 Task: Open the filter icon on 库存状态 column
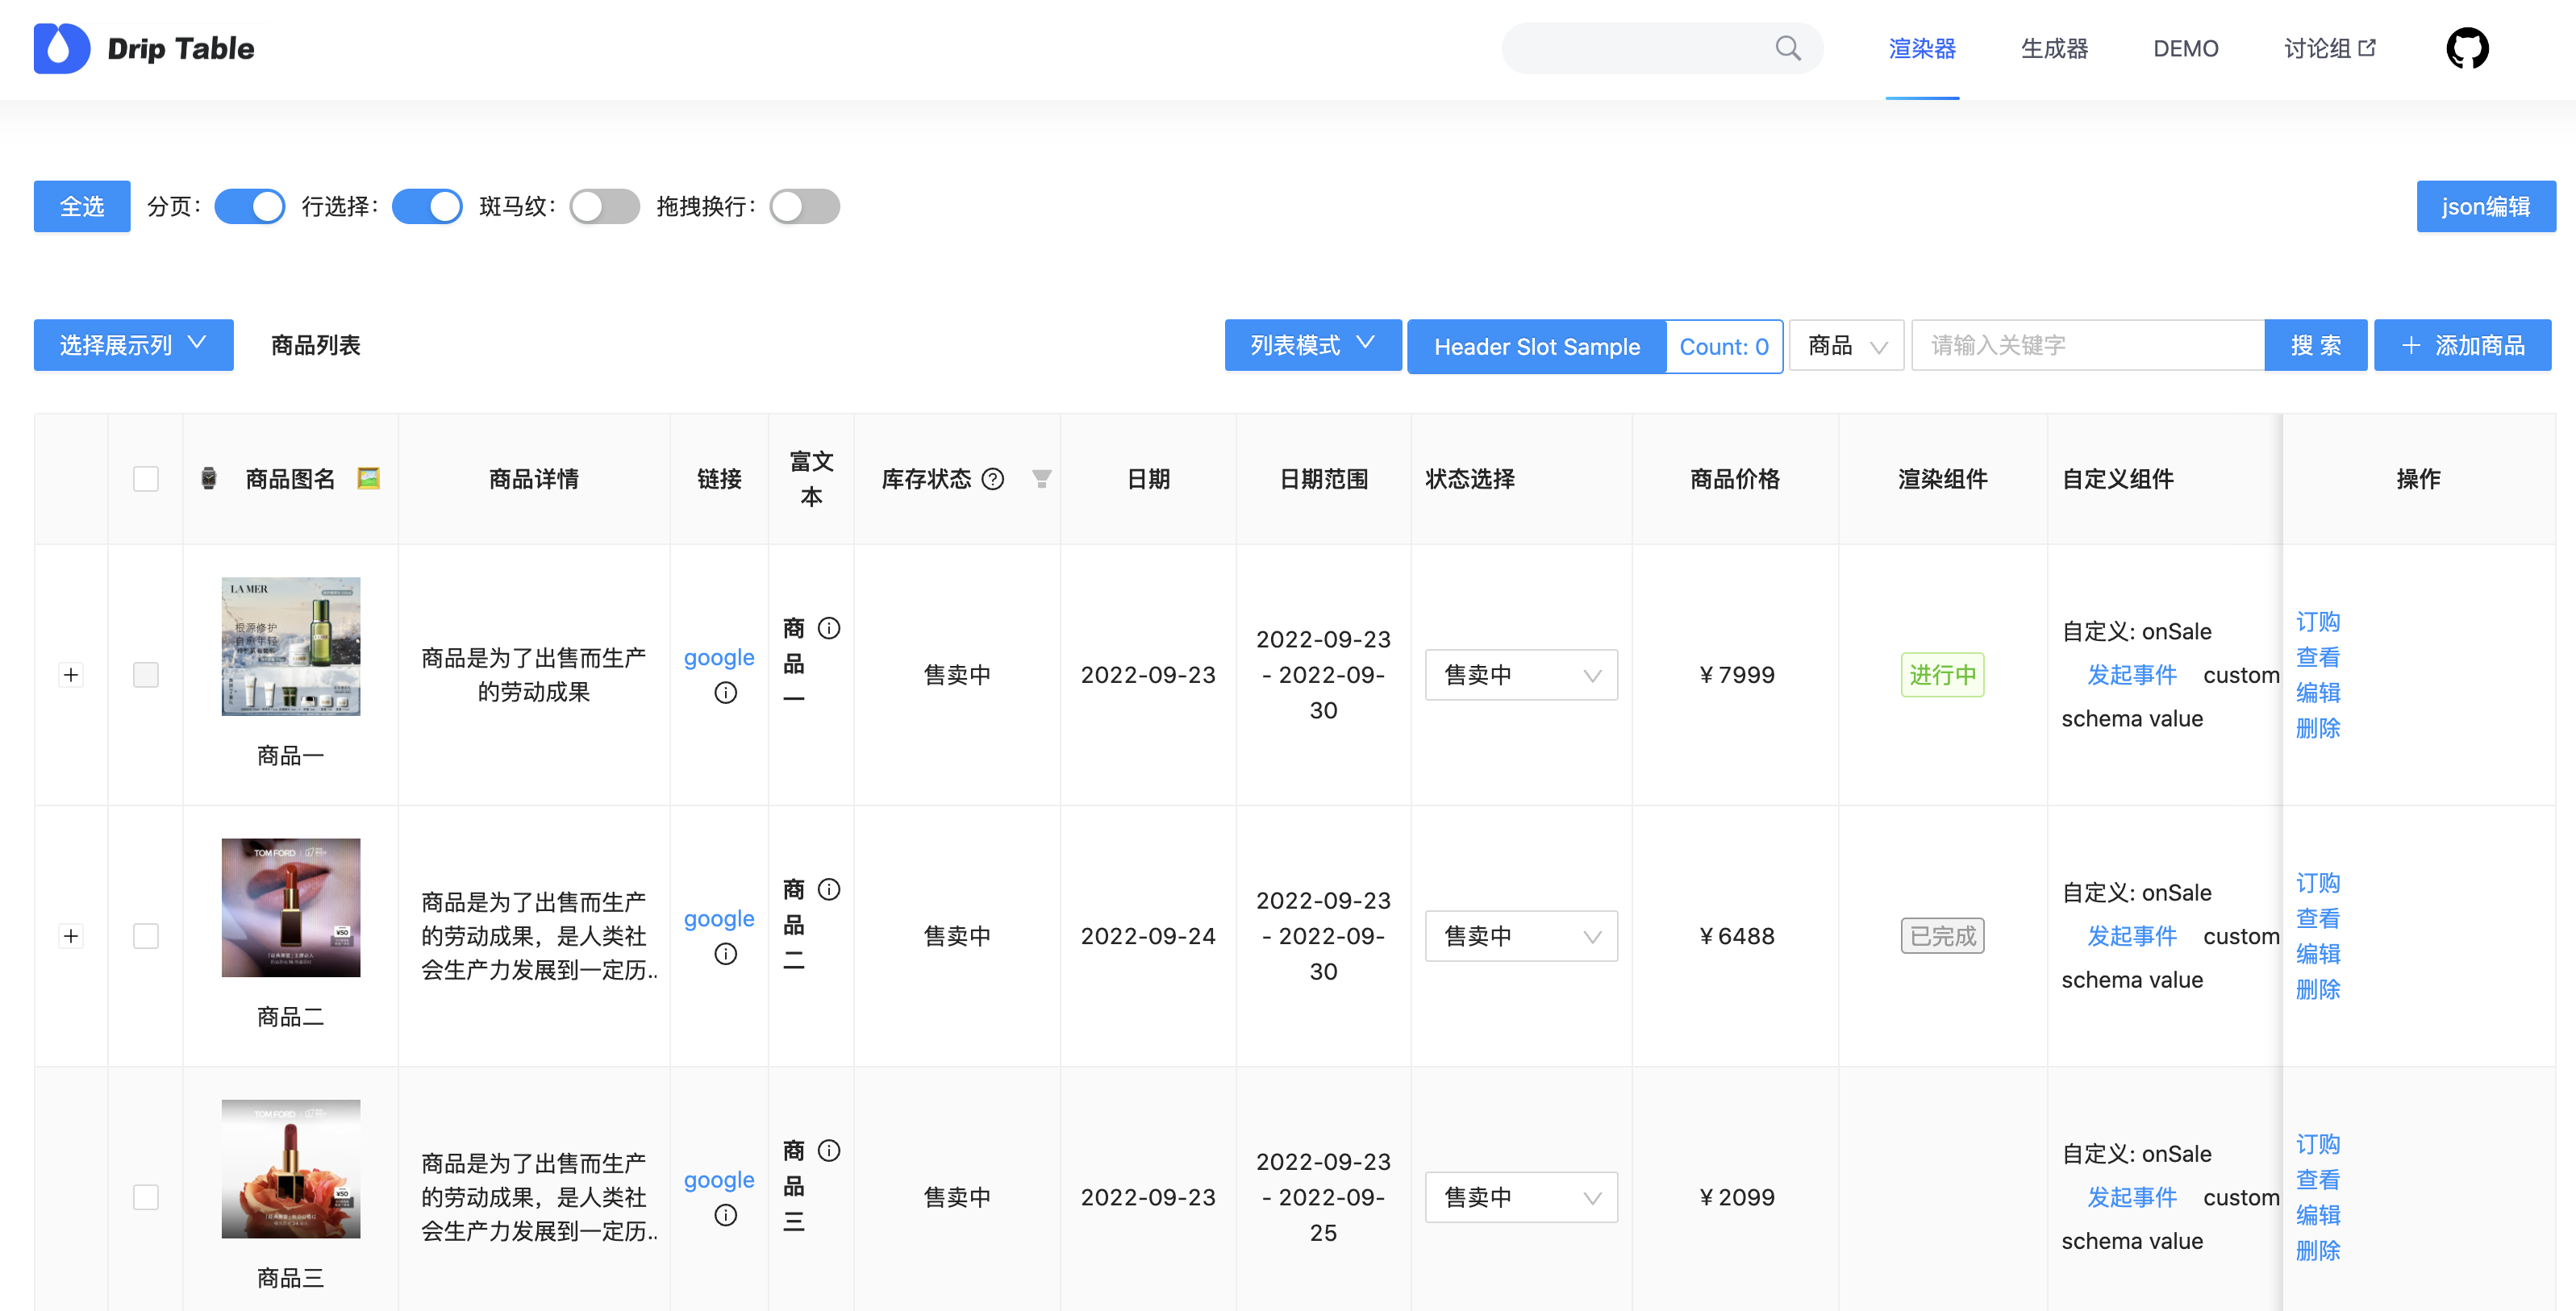pos(1042,479)
